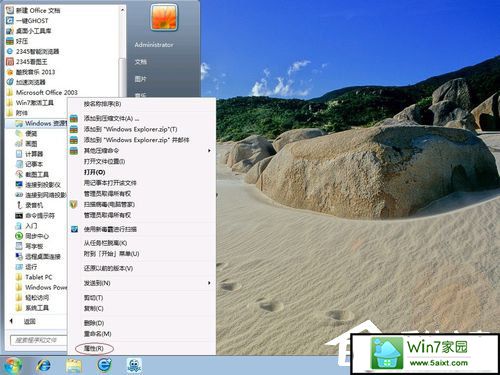
Task: Select 从任务栏脱离(K) unpin option
Action: click(105, 243)
